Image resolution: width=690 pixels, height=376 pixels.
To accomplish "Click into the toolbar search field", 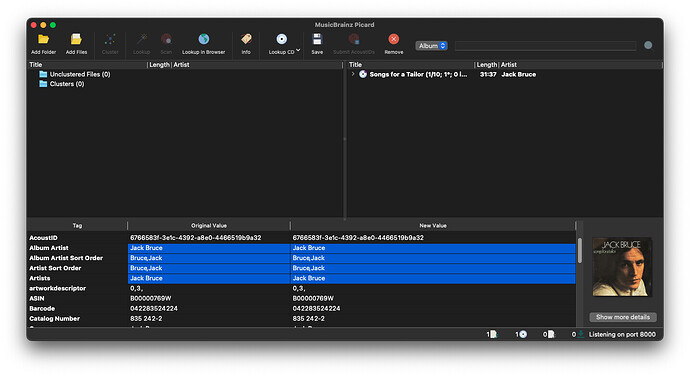I will (545, 46).
